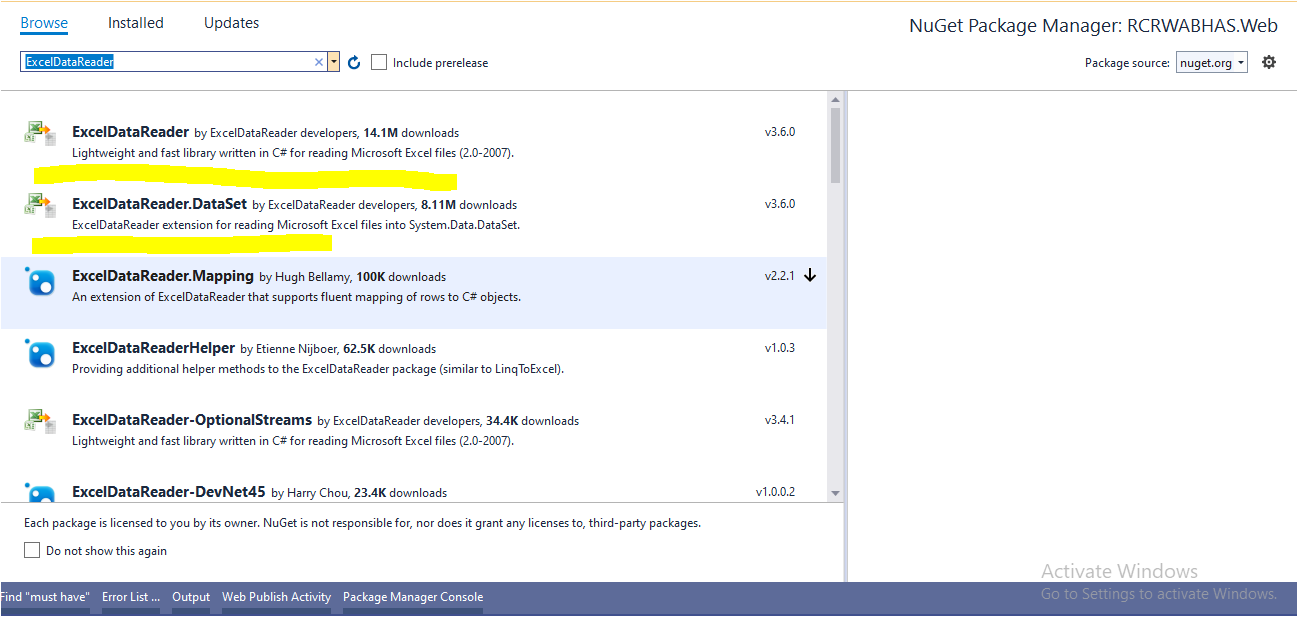Select the ExcelDataReader.DataSet package title
The width and height of the screenshot is (1298, 617).
[x=160, y=204]
